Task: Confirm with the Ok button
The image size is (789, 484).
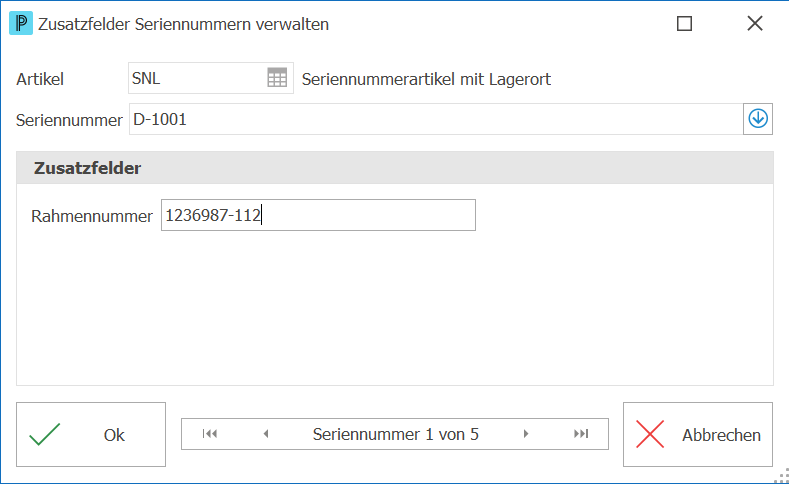Action: pyautogui.click(x=91, y=434)
